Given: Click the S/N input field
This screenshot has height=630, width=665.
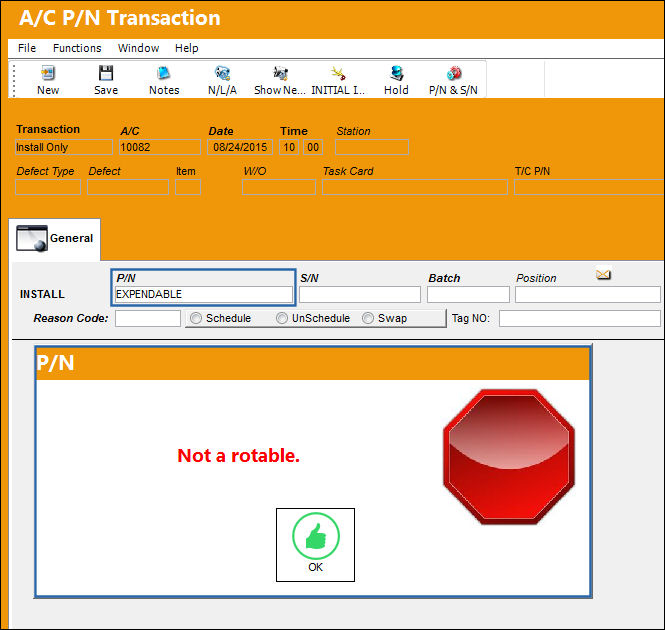Looking at the screenshot, I should [360, 294].
